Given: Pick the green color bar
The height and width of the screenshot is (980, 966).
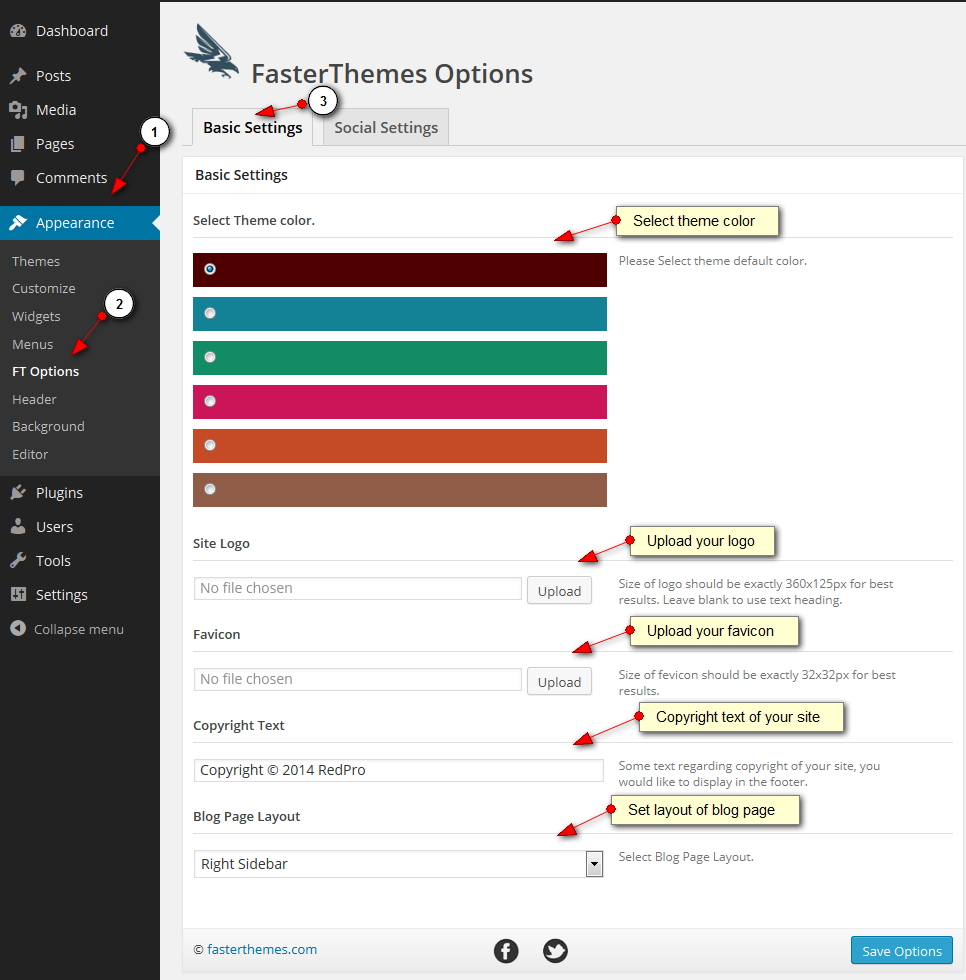Looking at the screenshot, I should coord(400,358).
